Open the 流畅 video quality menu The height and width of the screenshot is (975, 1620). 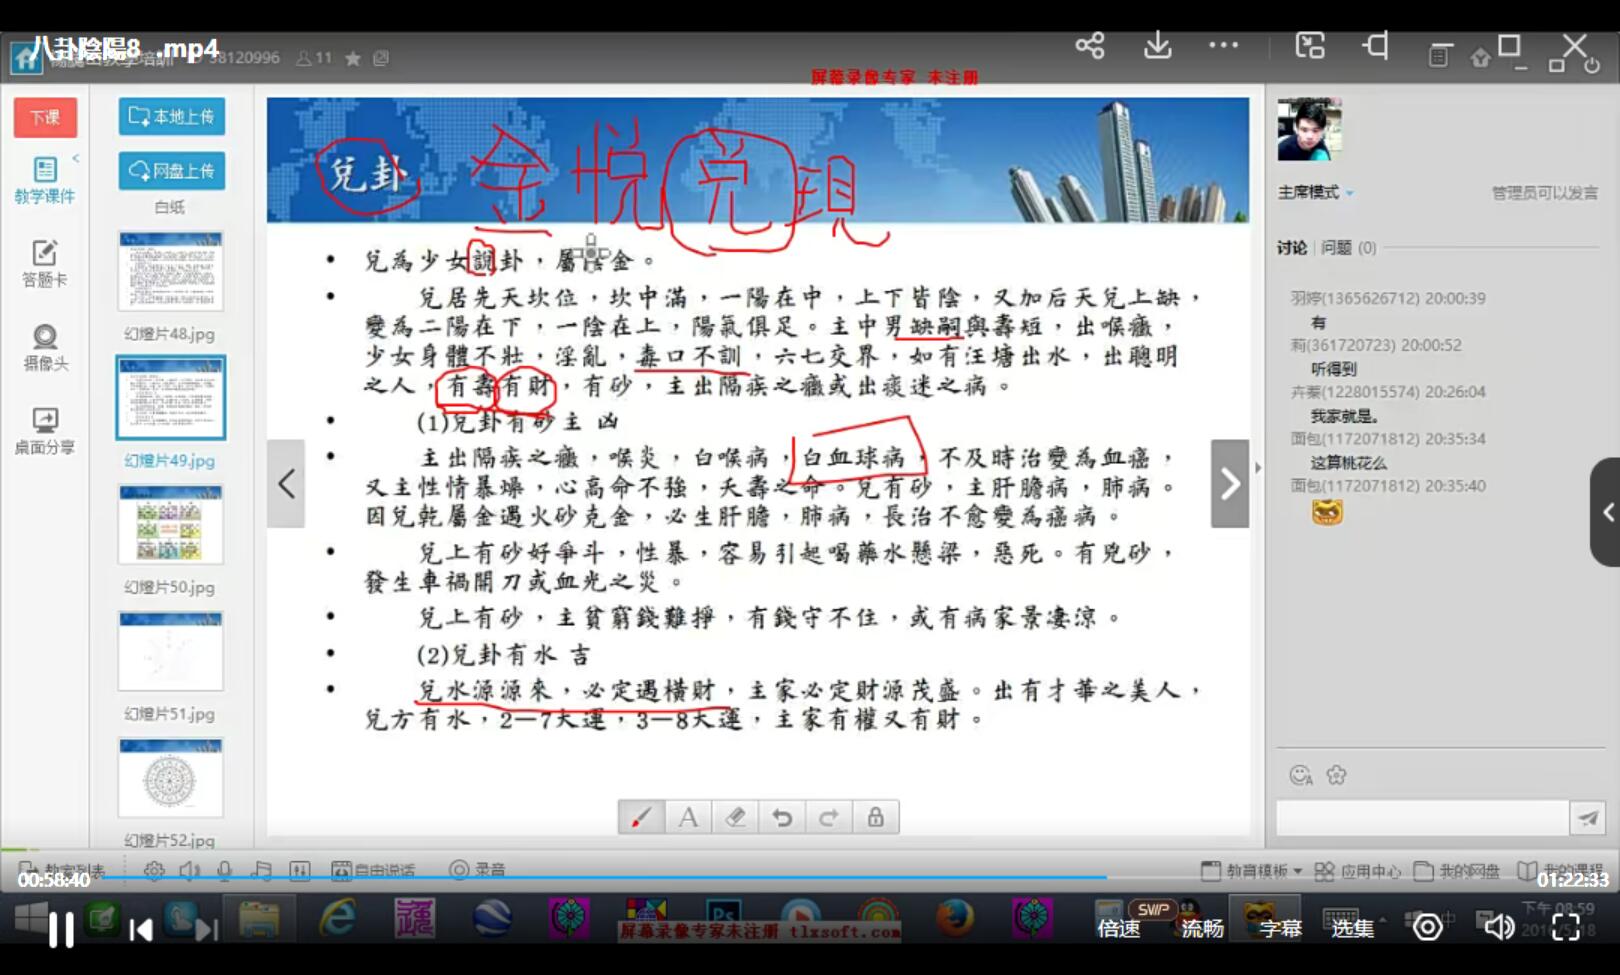(1202, 929)
